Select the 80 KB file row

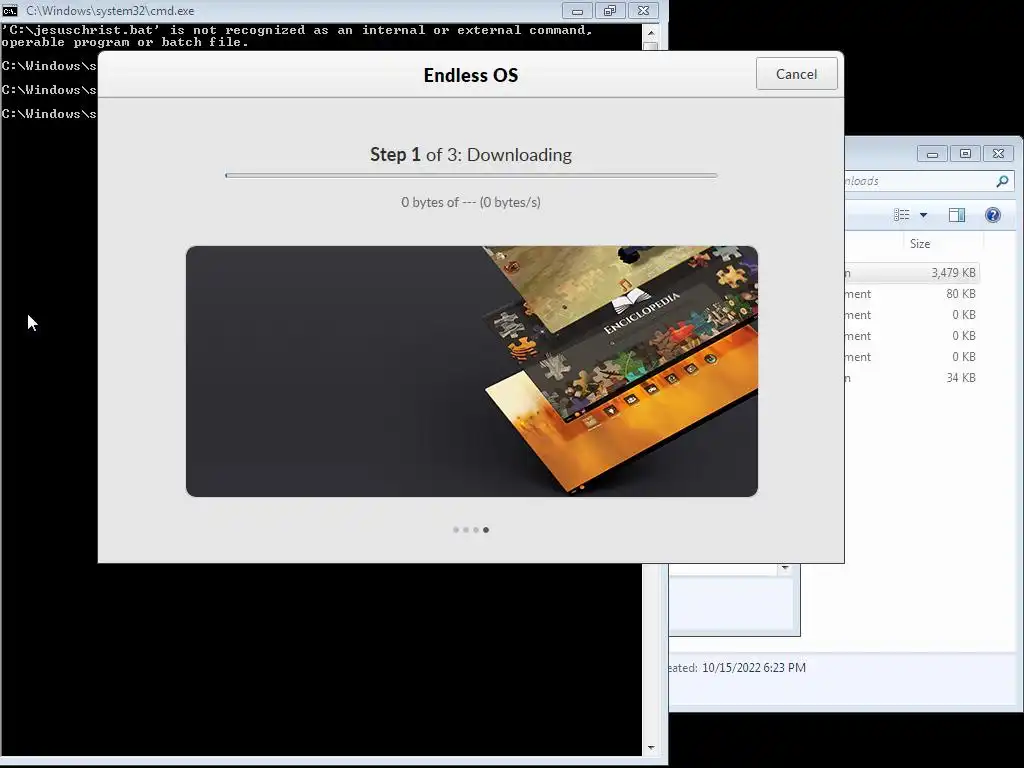[x=912, y=294]
